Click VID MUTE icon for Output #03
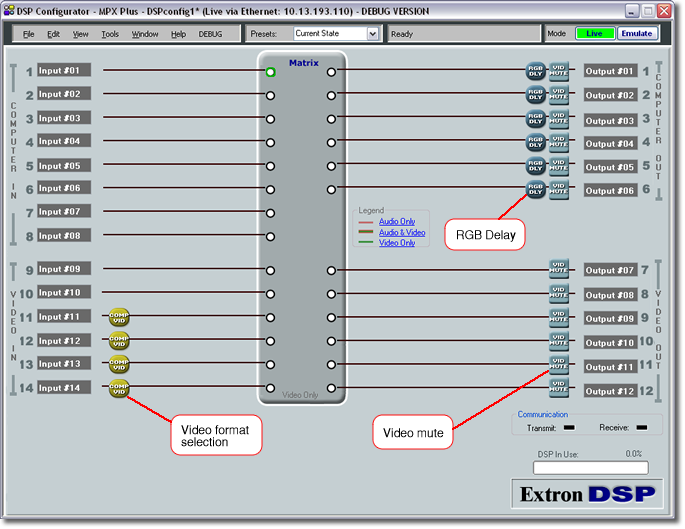685x529 pixels. click(559, 119)
